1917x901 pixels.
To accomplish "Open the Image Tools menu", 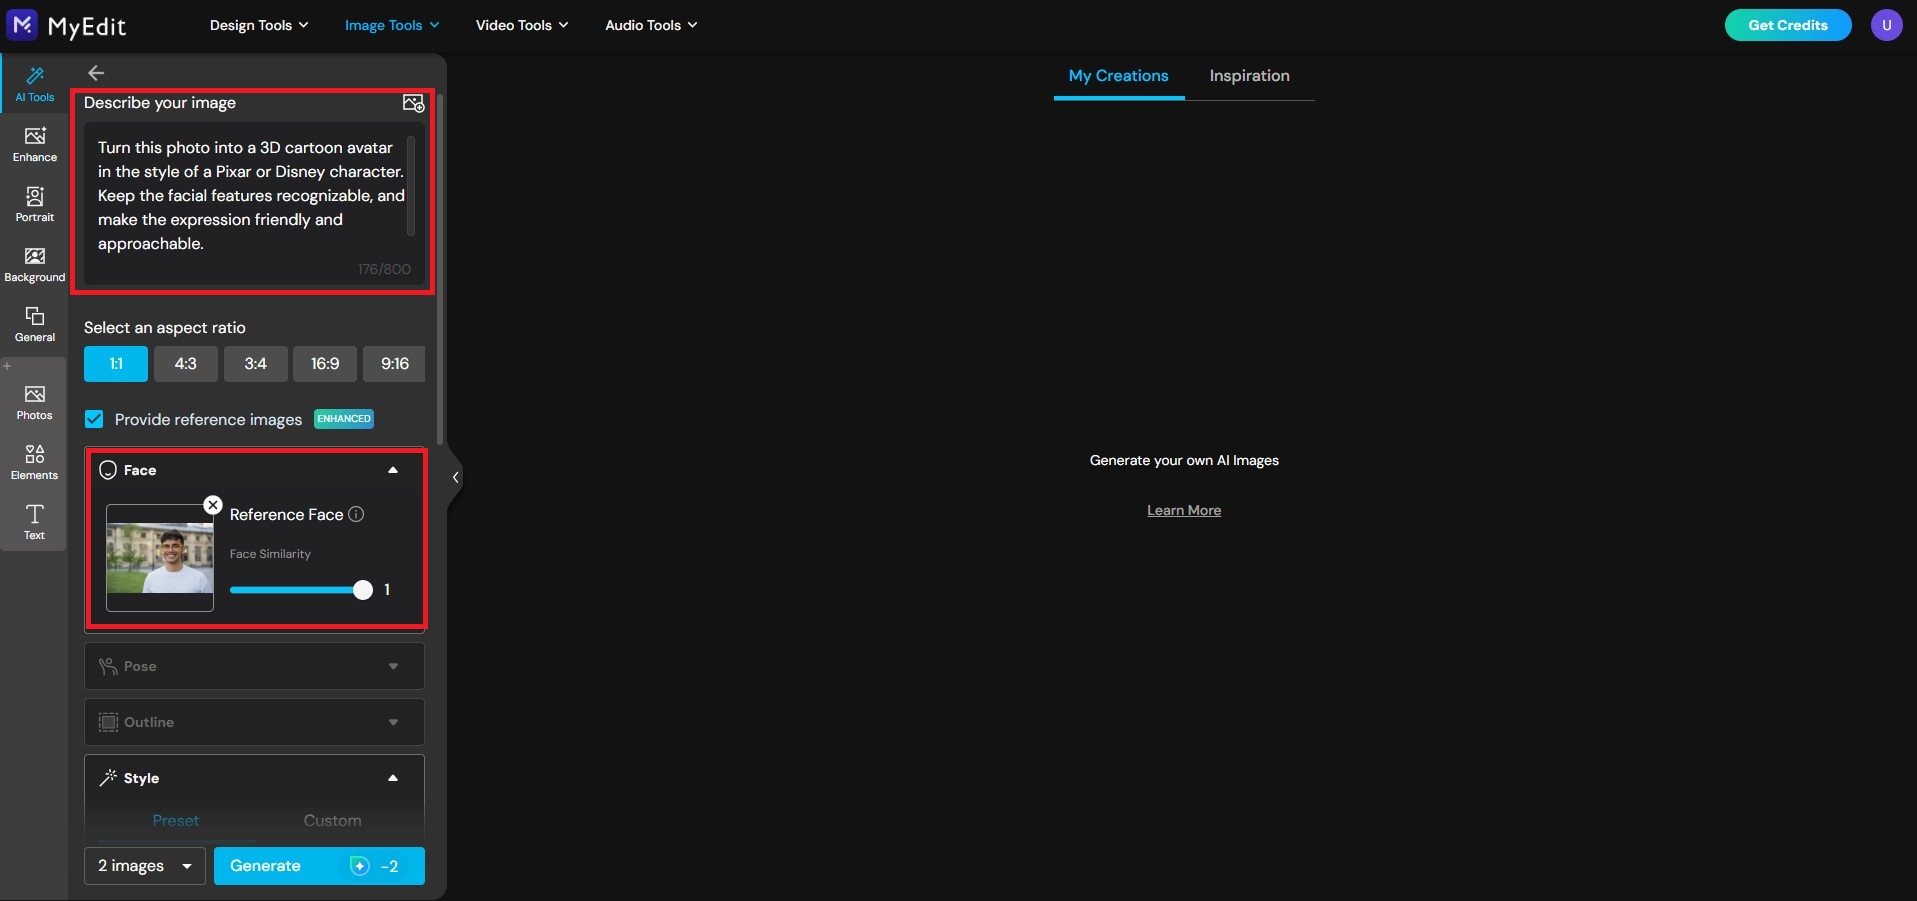I will [392, 25].
